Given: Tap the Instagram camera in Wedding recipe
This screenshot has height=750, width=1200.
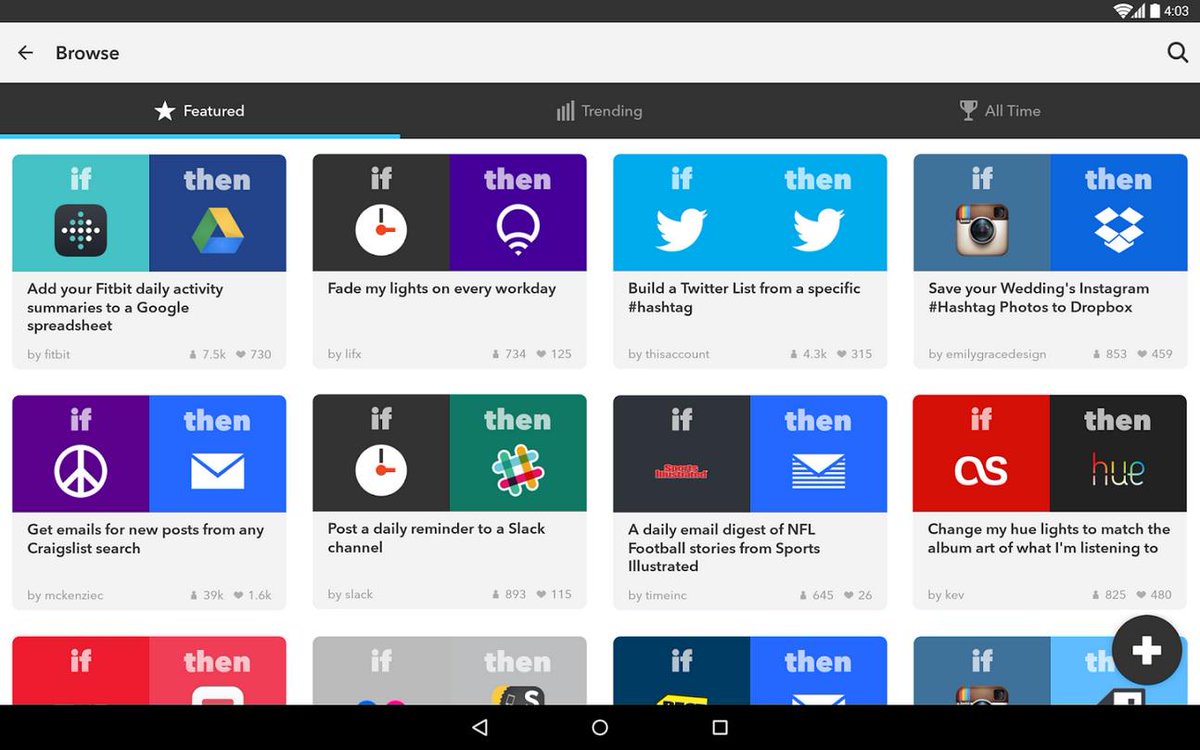Looking at the screenshot, I should click(982, 230).
